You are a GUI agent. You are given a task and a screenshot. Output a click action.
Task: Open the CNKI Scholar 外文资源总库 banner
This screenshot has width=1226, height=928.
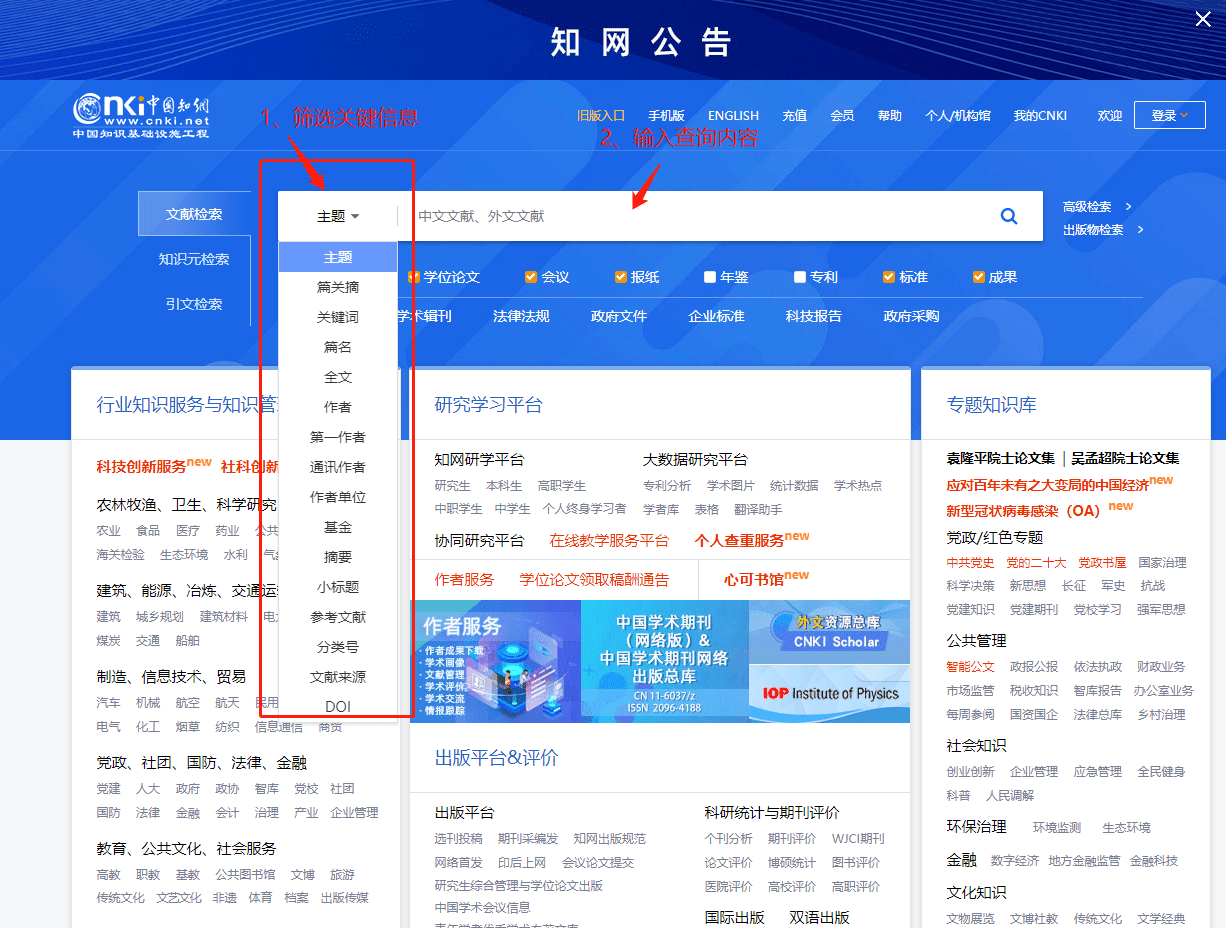coord(829,632)
